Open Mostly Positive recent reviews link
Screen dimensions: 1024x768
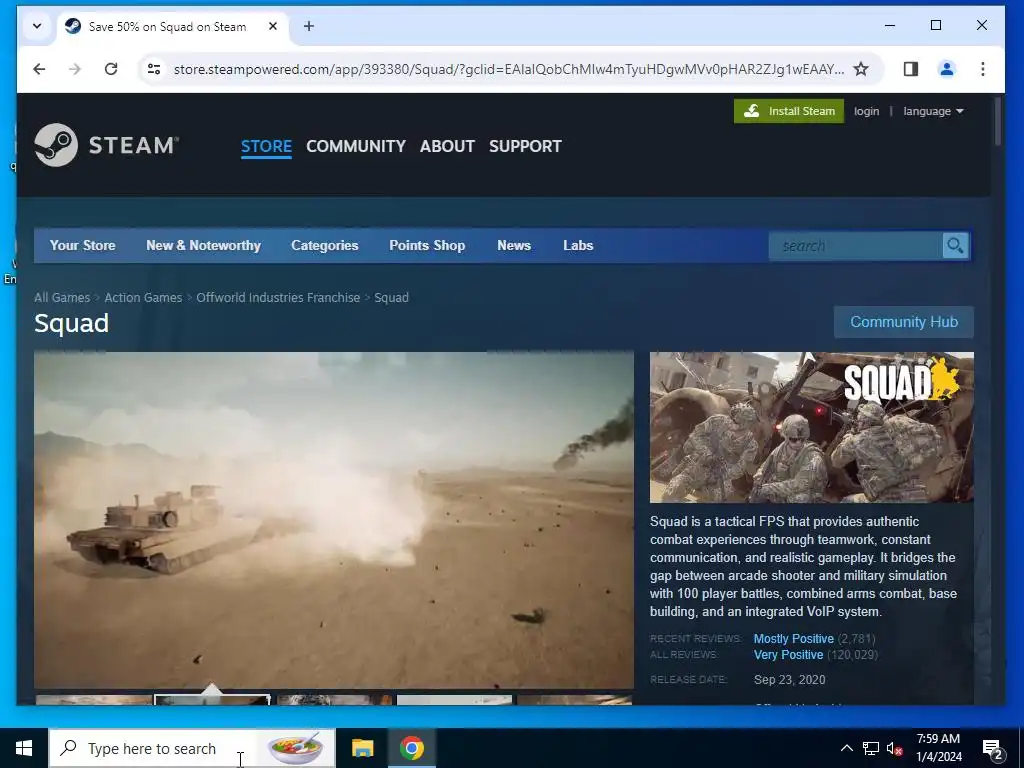(793, 639)
